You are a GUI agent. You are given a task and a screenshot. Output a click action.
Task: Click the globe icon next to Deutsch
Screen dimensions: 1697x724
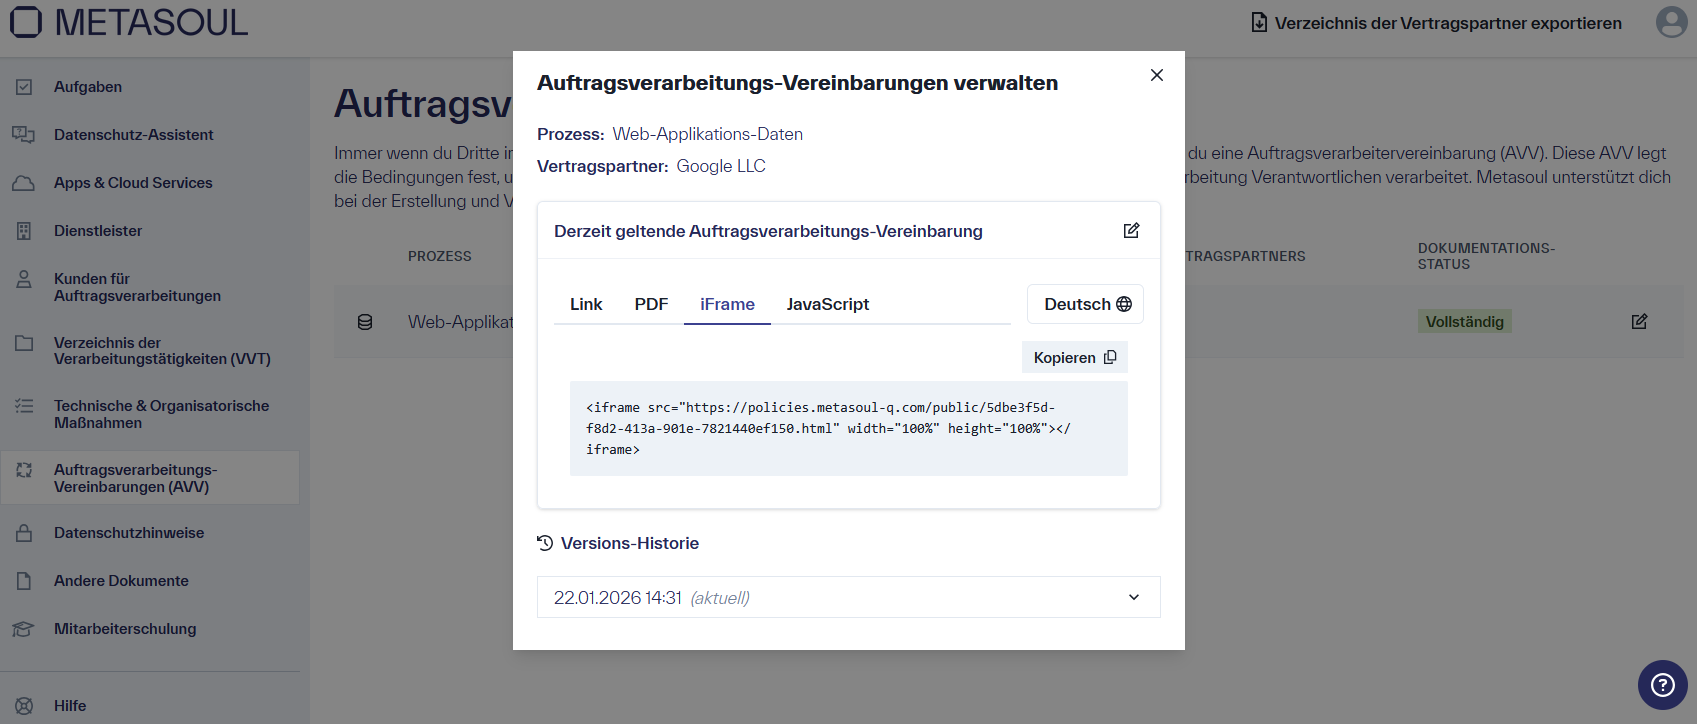coord(1124,304)
